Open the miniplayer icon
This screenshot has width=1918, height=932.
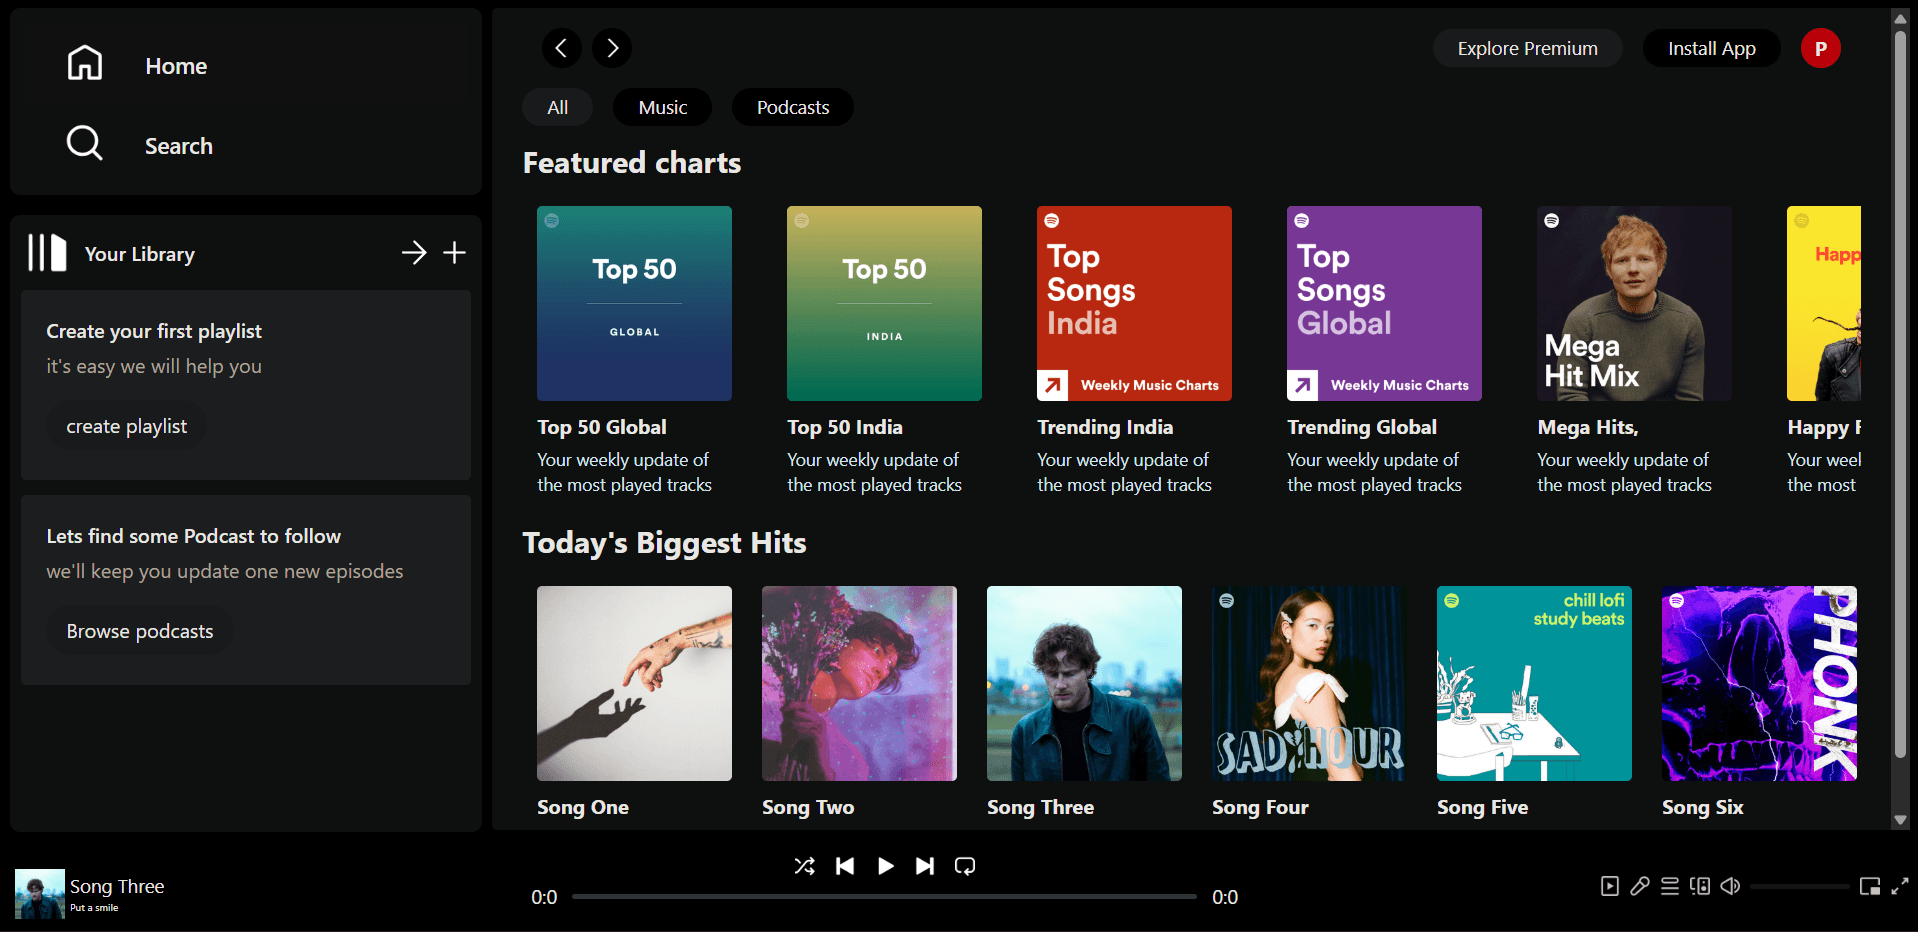tap(1870, 886)
